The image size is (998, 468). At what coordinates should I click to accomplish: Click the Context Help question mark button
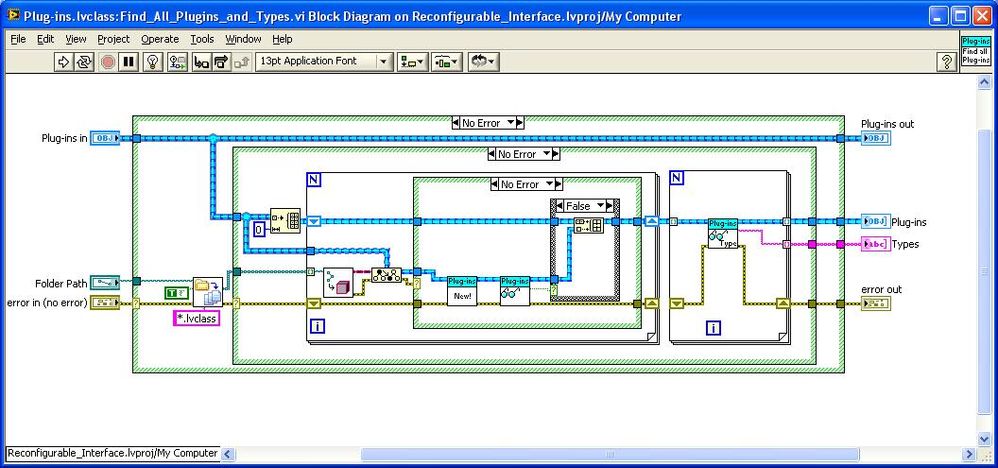coord(946,62)
